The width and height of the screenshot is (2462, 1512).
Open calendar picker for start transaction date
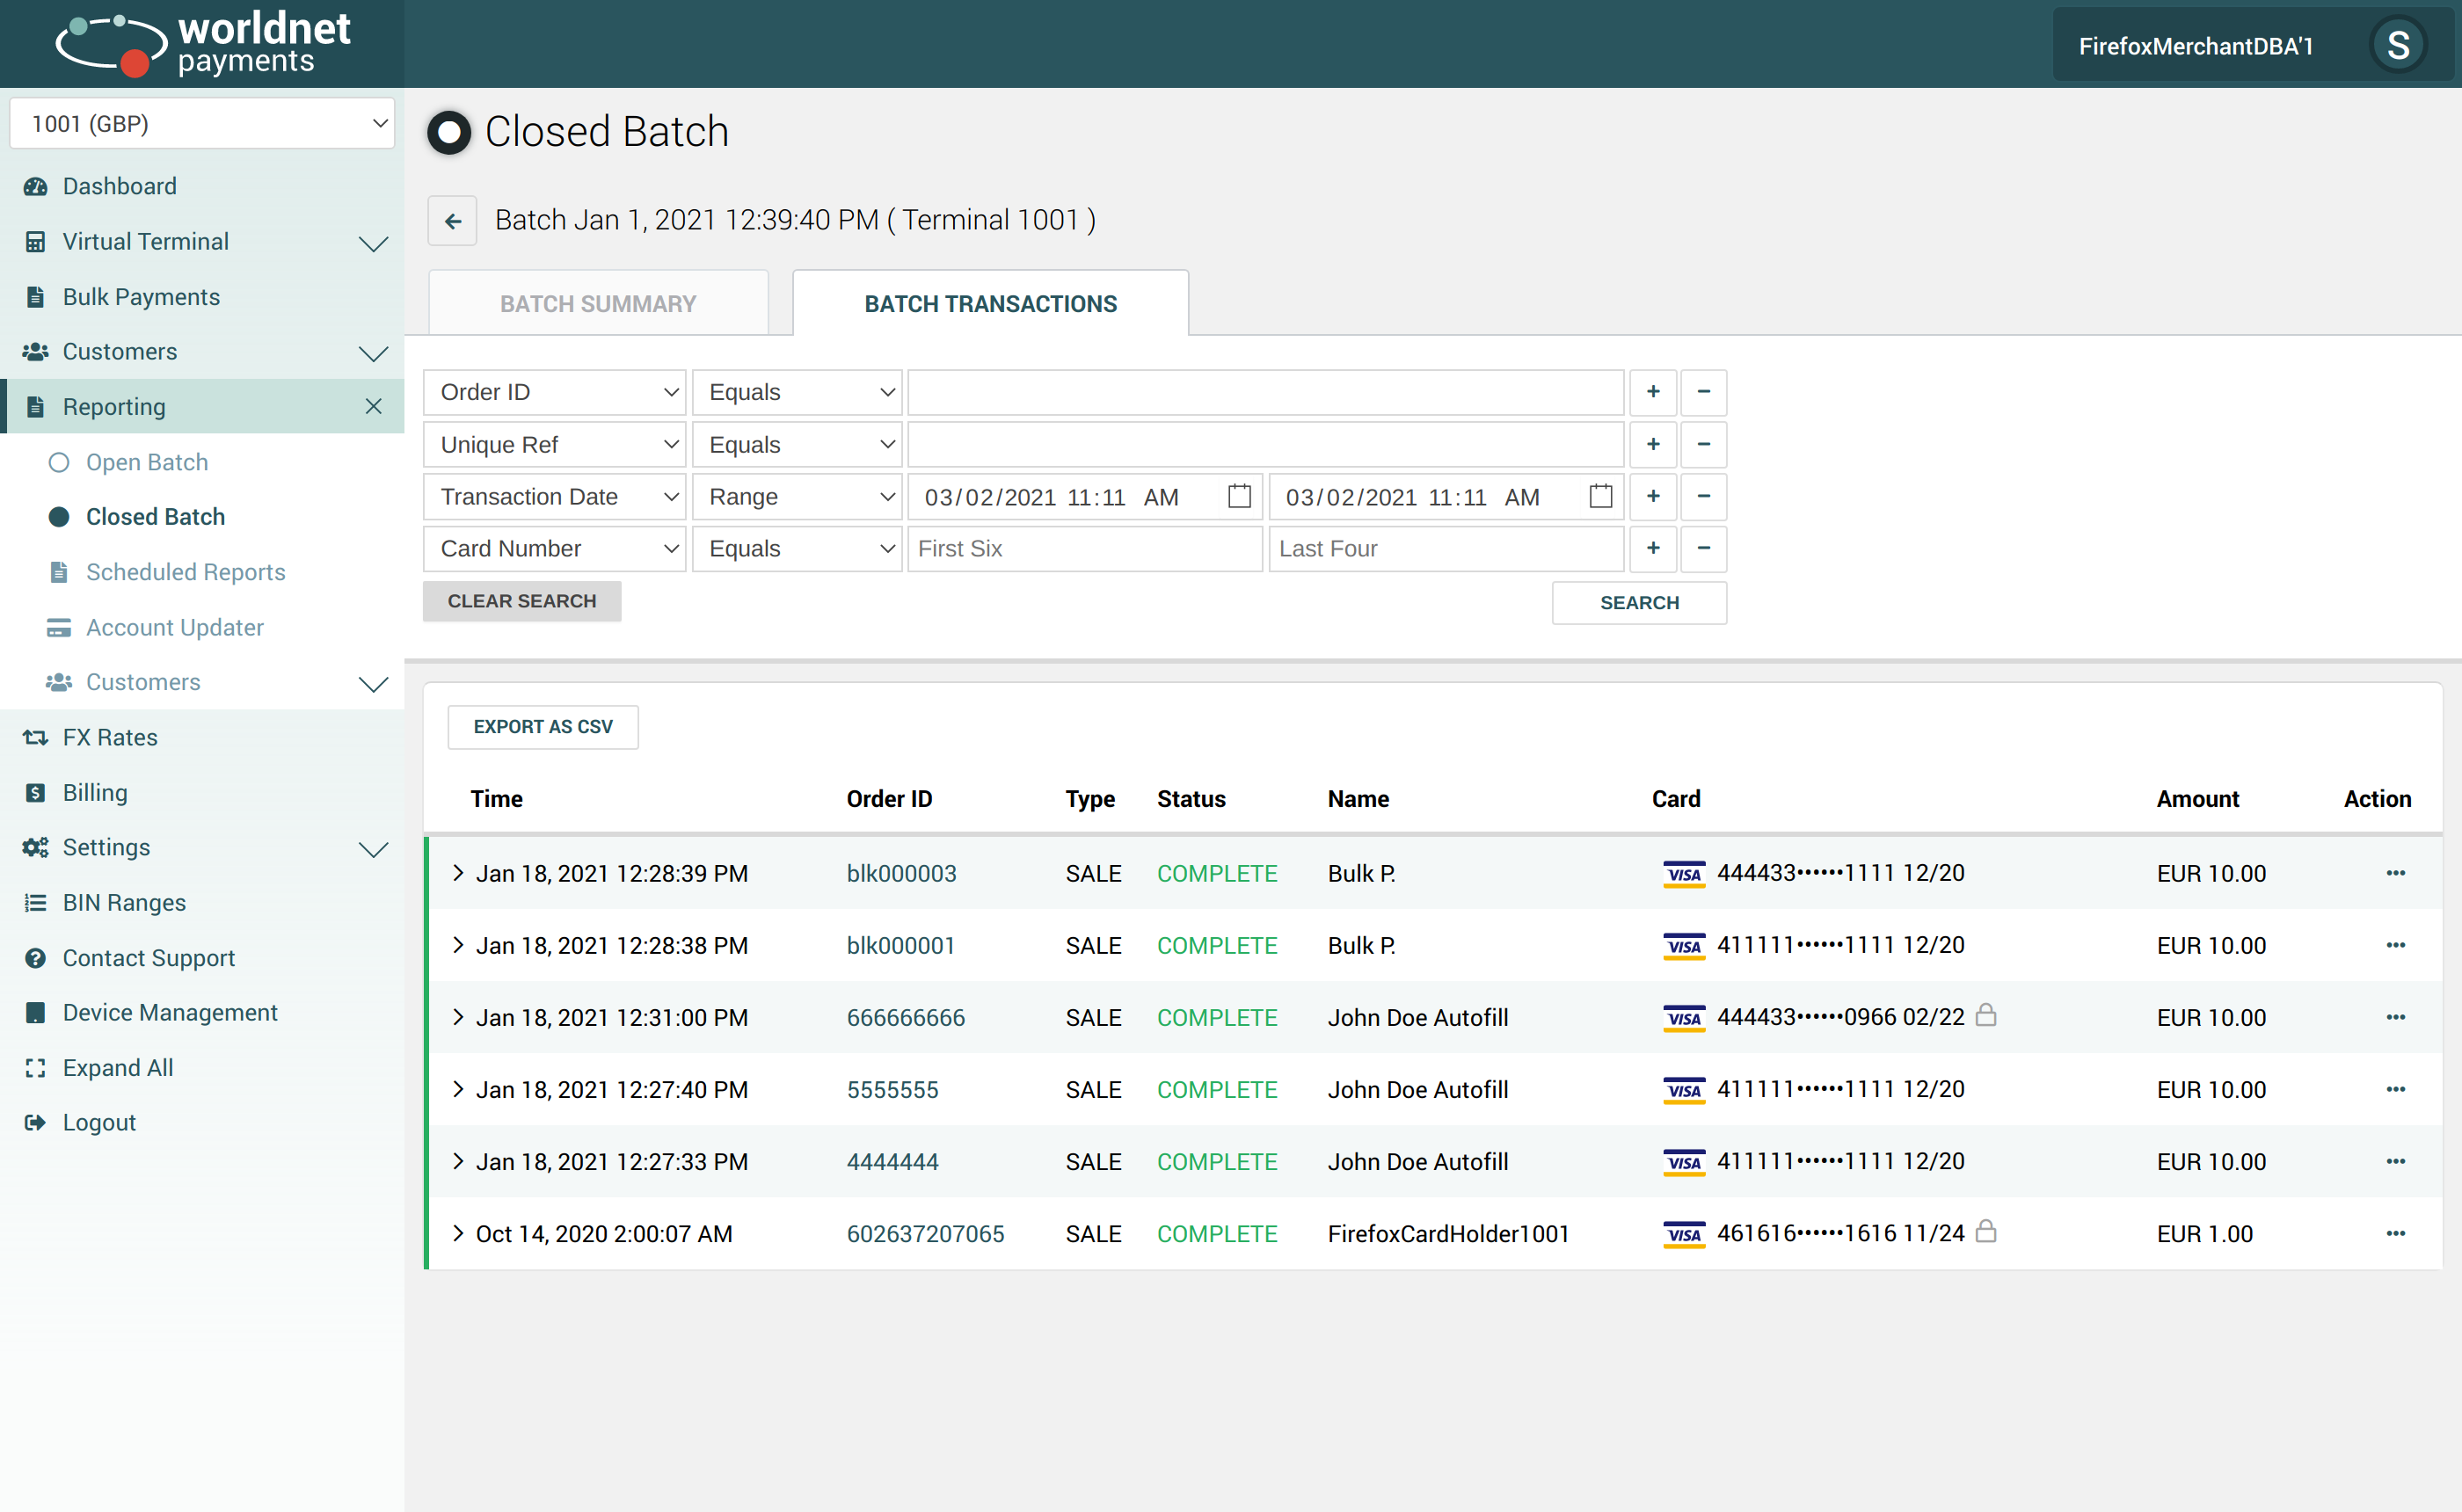(x=1238, y=496)
